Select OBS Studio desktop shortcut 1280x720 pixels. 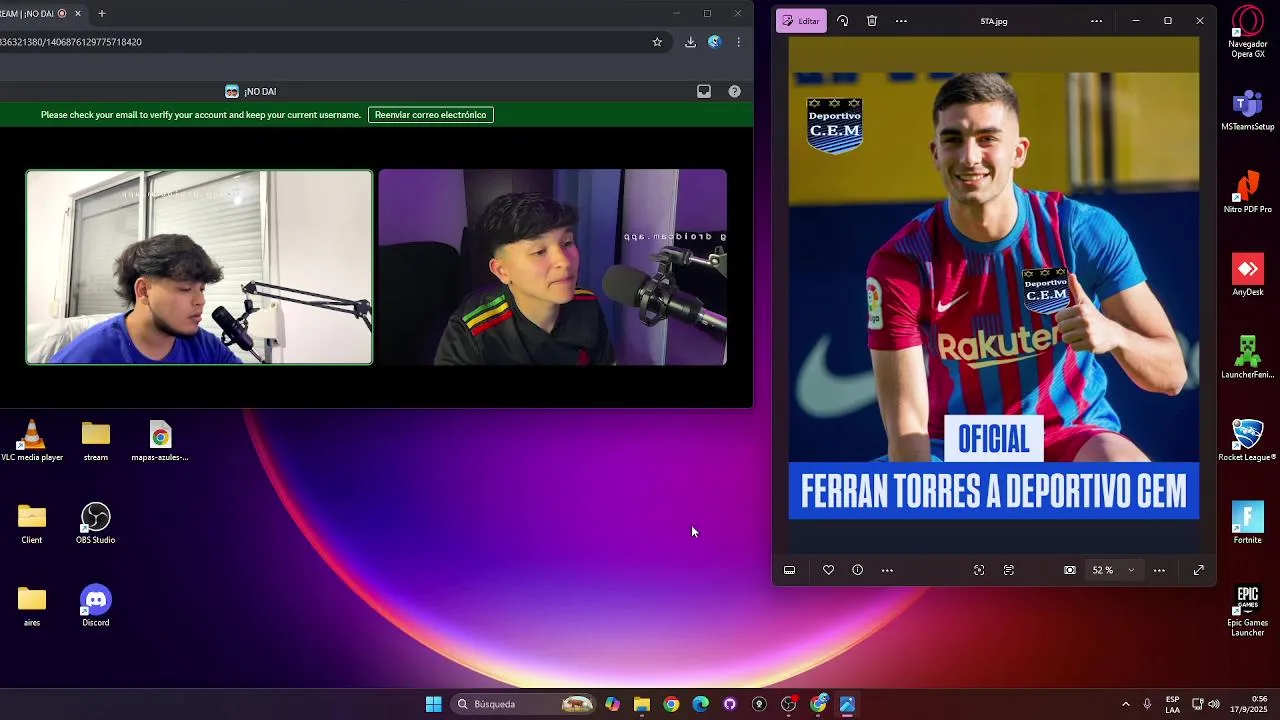pos(96,524)
